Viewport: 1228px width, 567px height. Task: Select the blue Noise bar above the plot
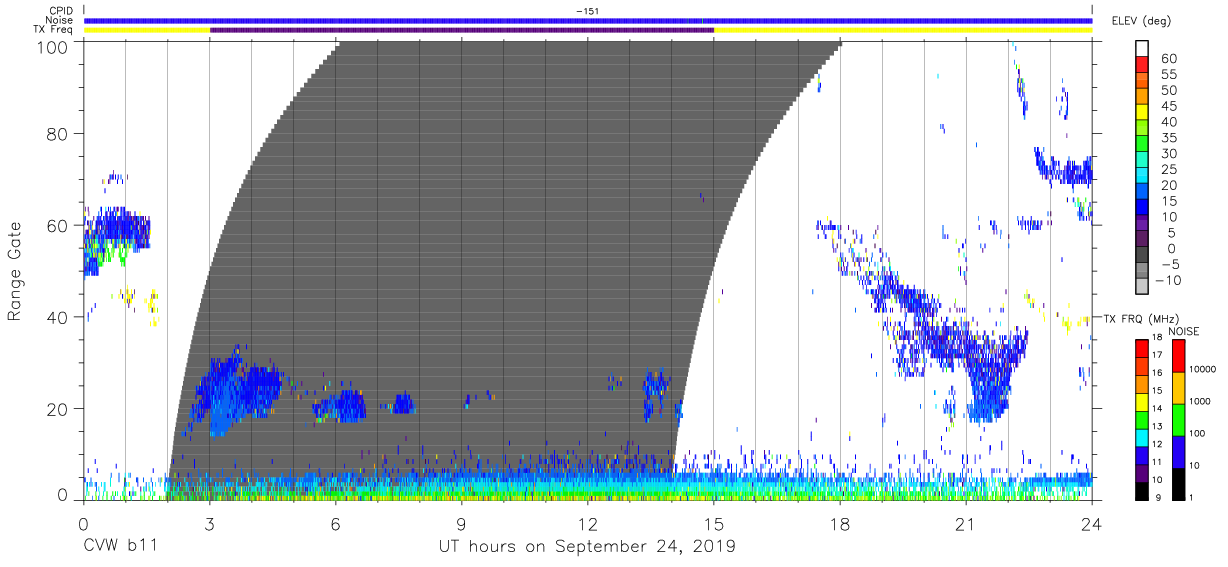pyautogui.click(x=588, y=20)
